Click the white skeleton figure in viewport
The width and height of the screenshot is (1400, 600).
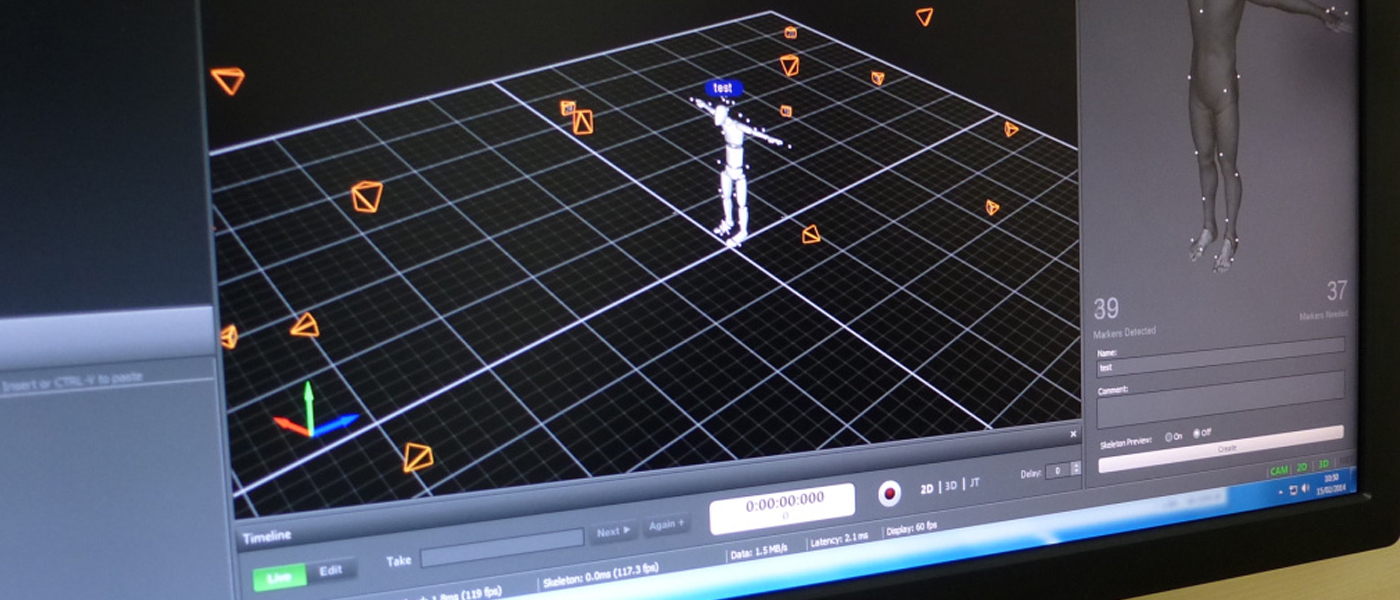[x=732, y=170]
